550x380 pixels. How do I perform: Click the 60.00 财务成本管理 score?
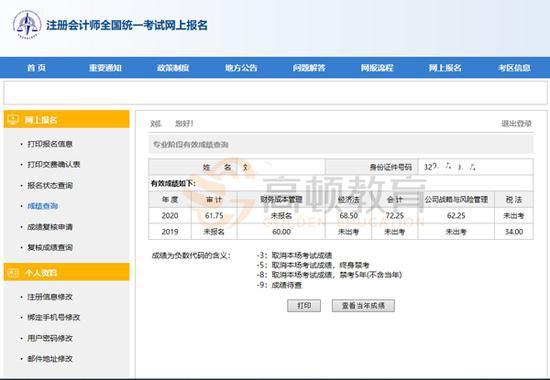click(281, 232)
